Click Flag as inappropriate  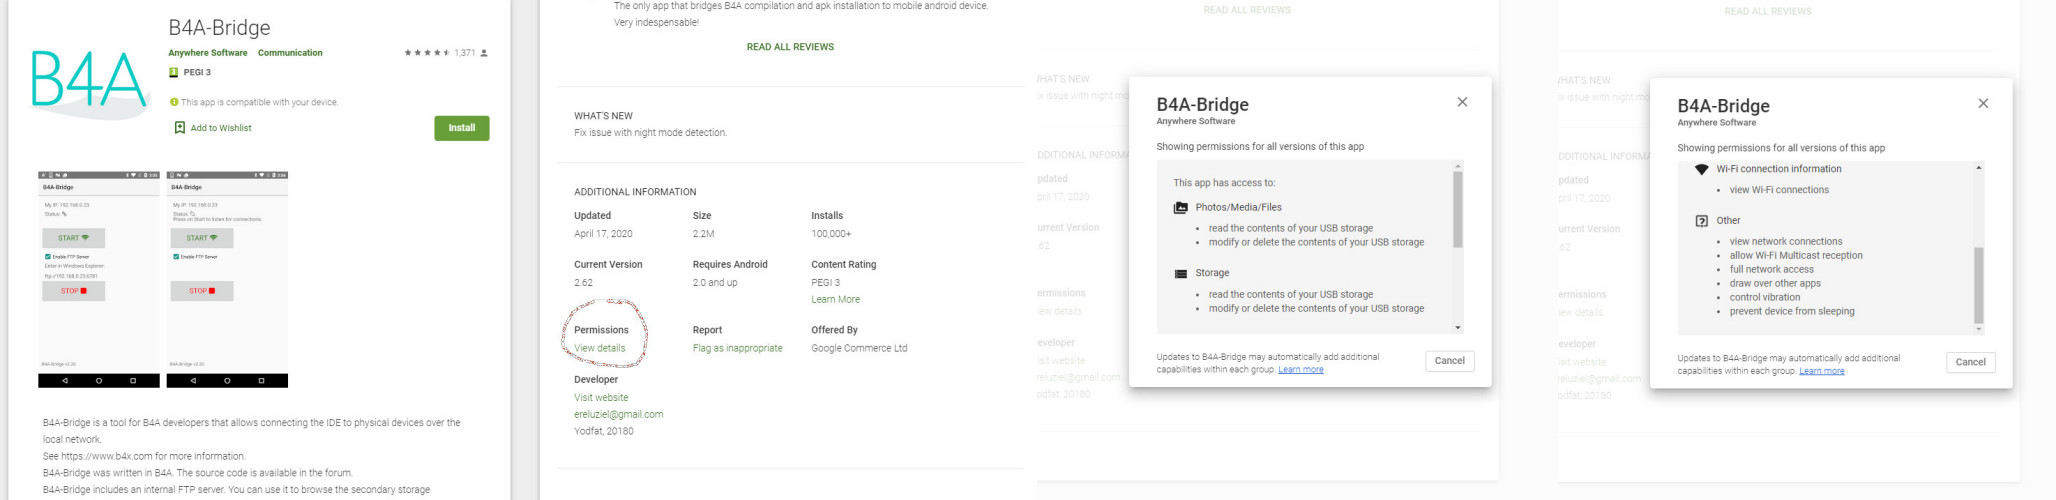click(737, 348)
